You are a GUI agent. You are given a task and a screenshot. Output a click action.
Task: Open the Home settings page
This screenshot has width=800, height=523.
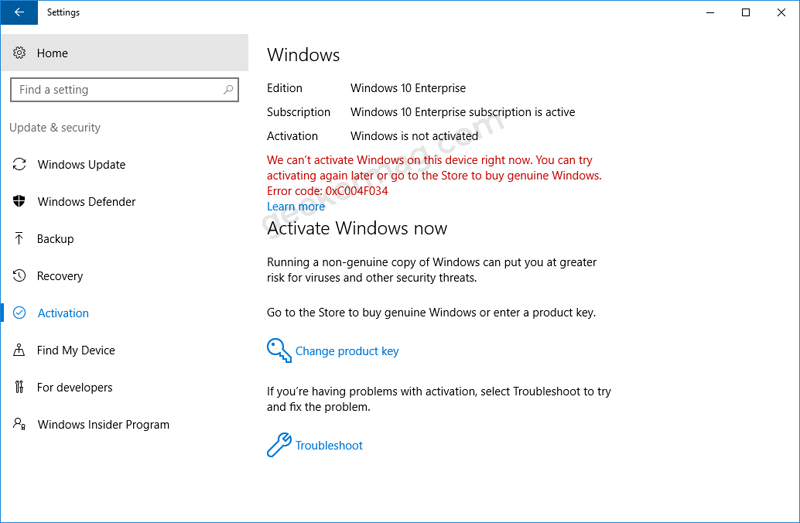[x=124, y=53]
